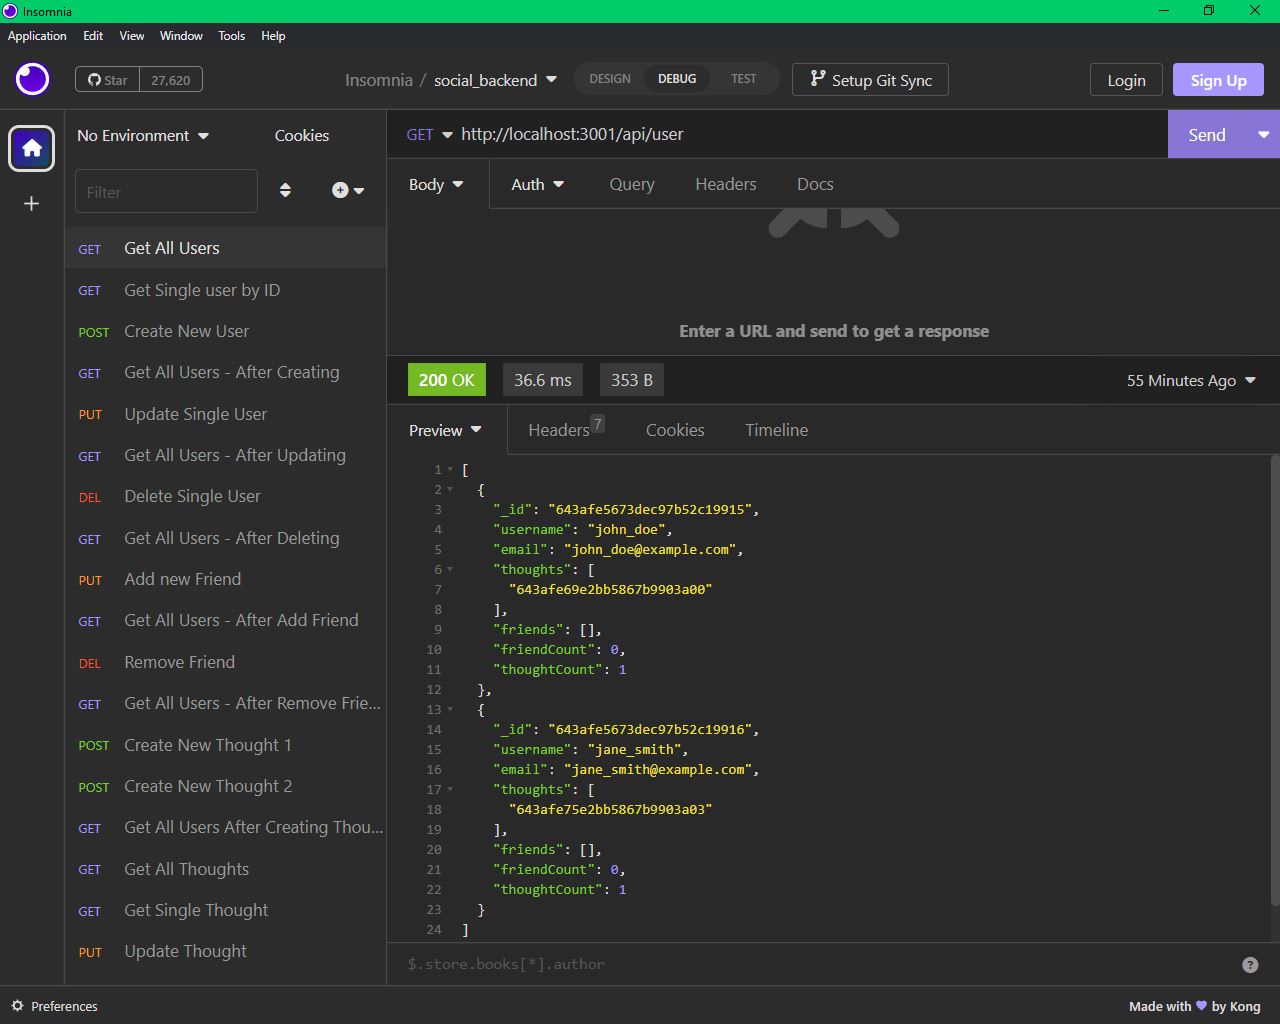Switch to TEST mode
The height and width of the screenshot is (1024, 1280).
744,79
